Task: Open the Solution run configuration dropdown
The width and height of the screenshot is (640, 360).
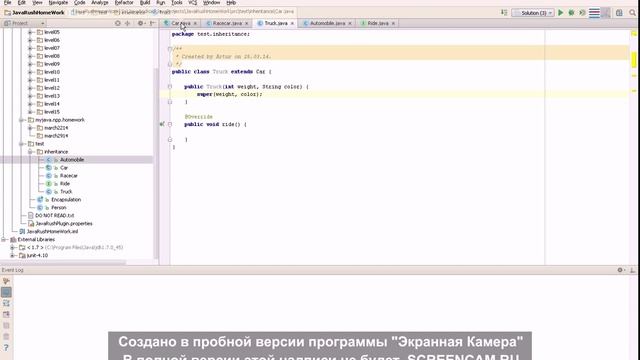Action: tap(533, 13)
